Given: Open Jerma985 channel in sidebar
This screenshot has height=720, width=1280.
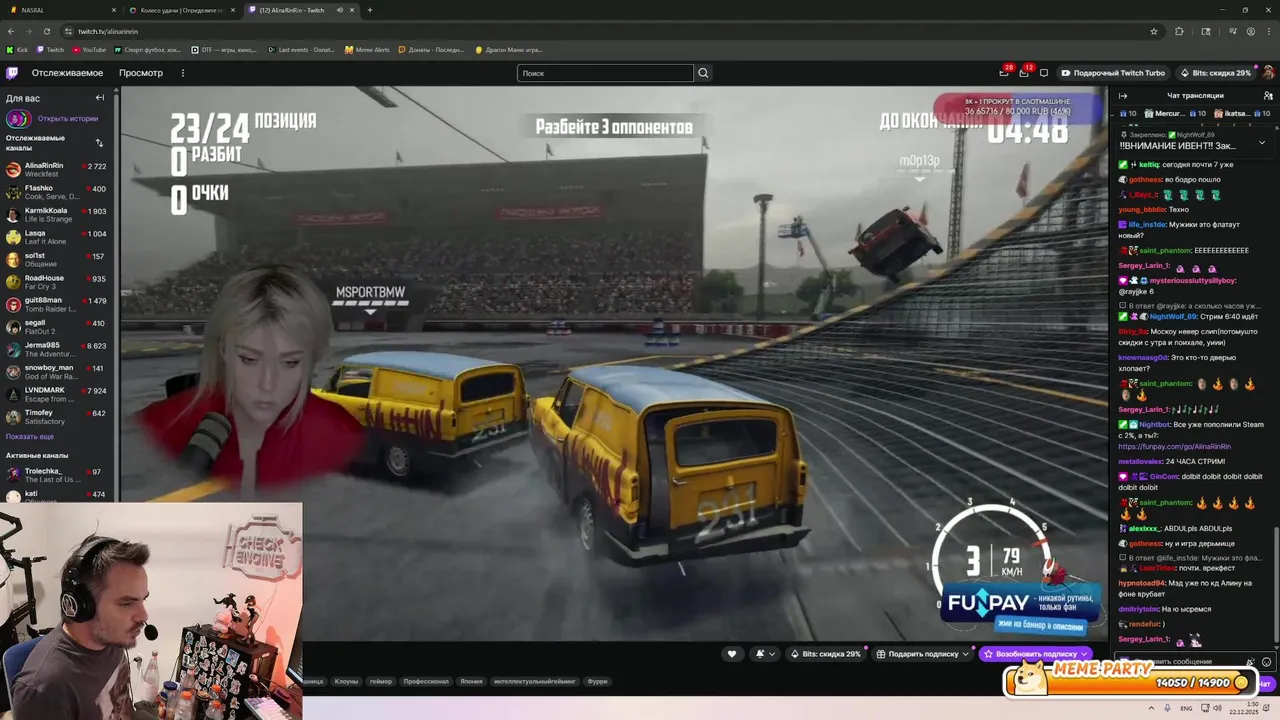Looking at the screenshot, I should [x=56, y=350].
